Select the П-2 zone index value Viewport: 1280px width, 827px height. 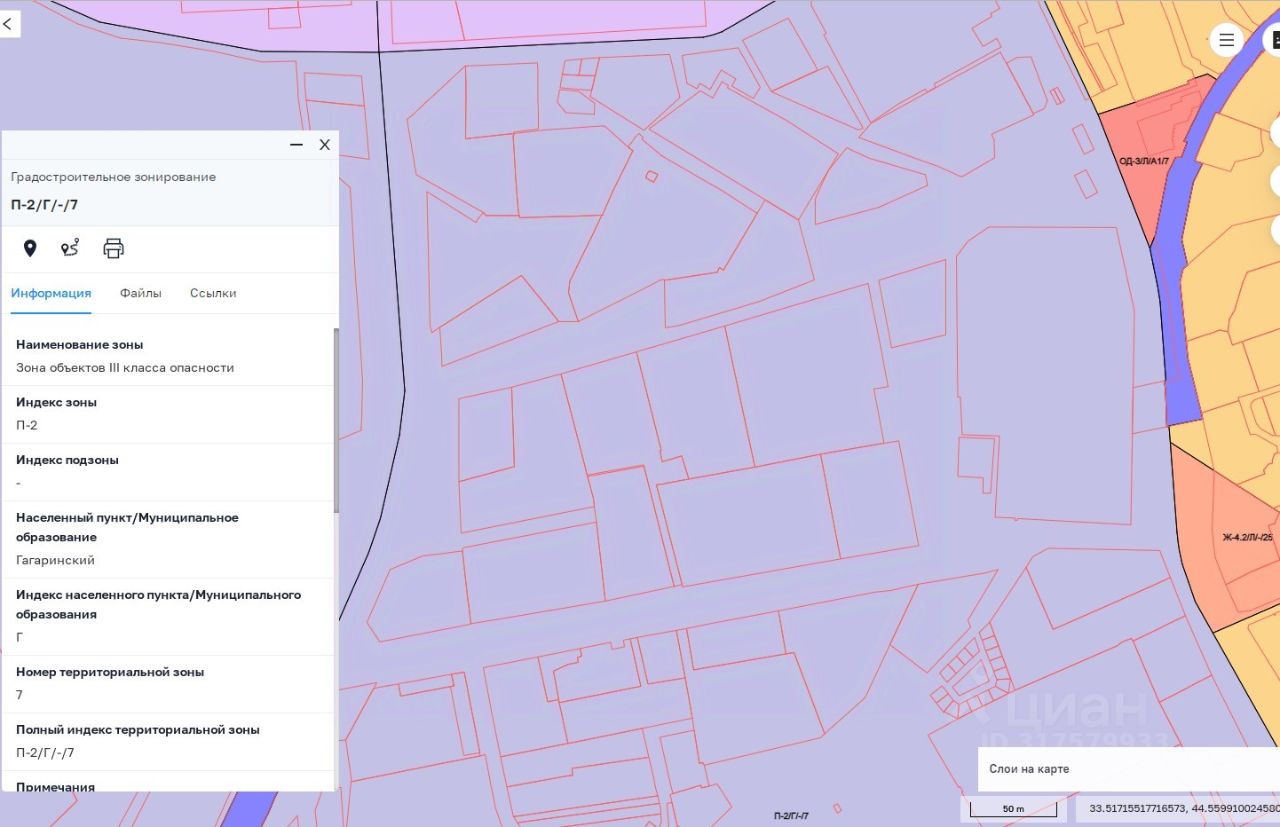[x=27, y=425]
